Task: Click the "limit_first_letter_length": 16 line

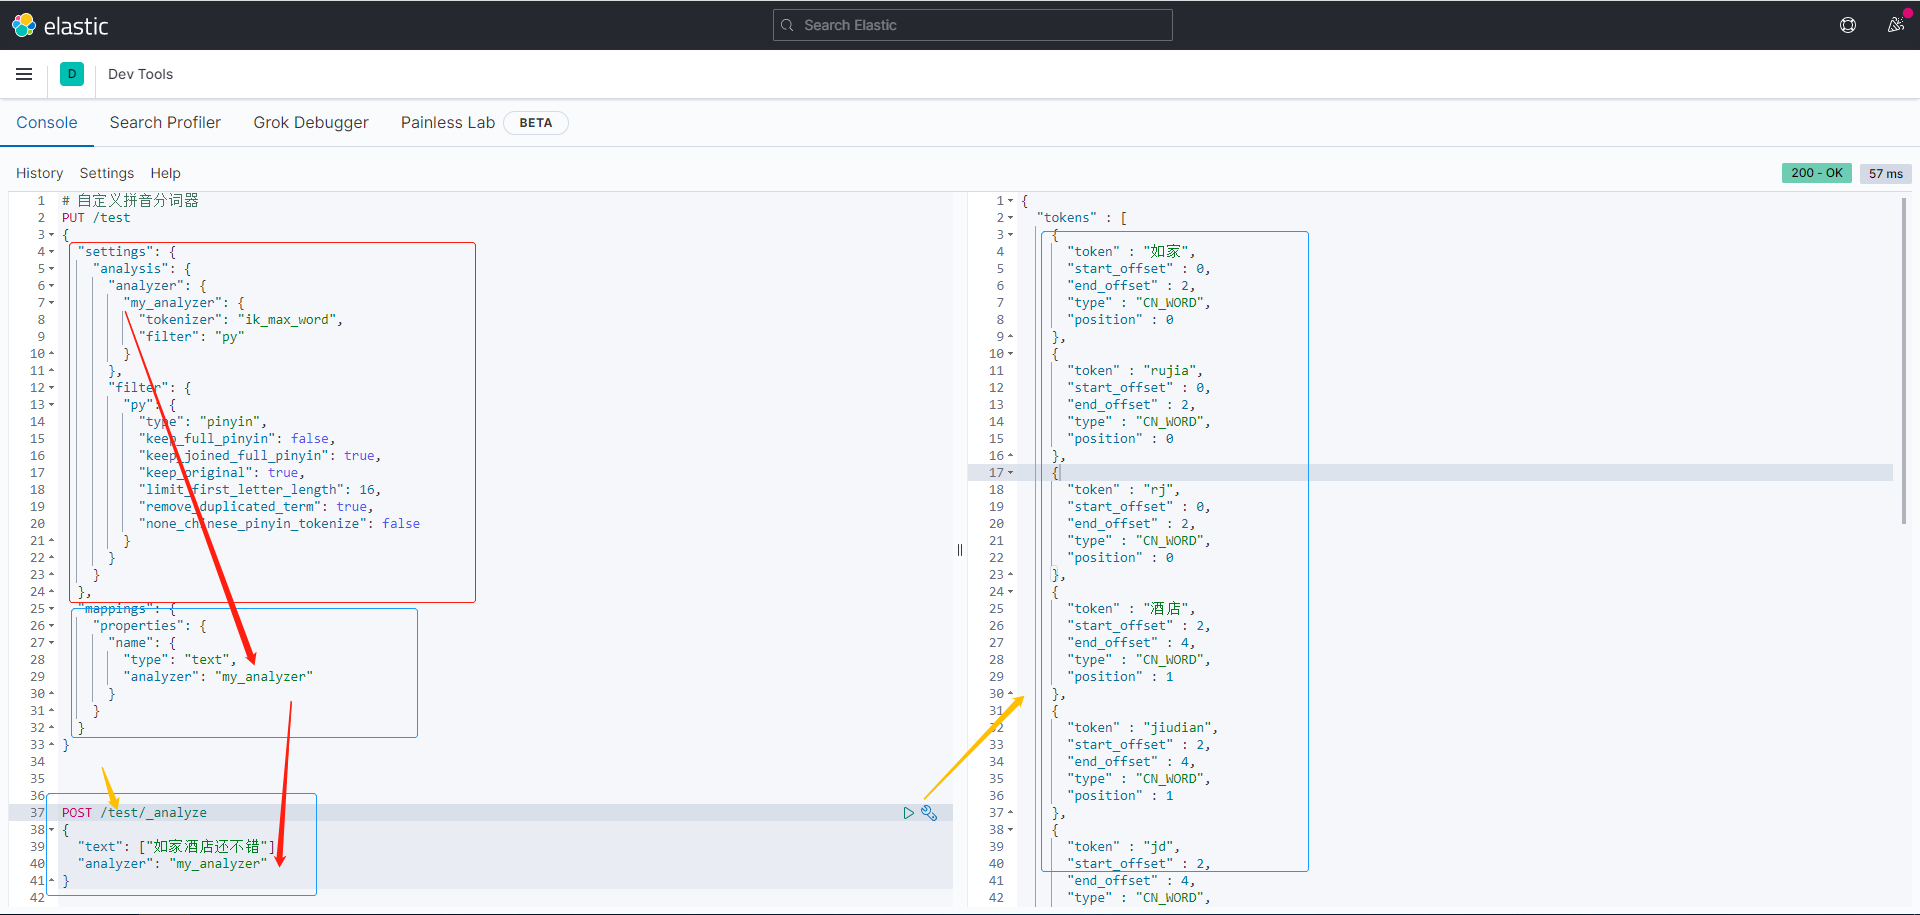Action: [260, 490]
